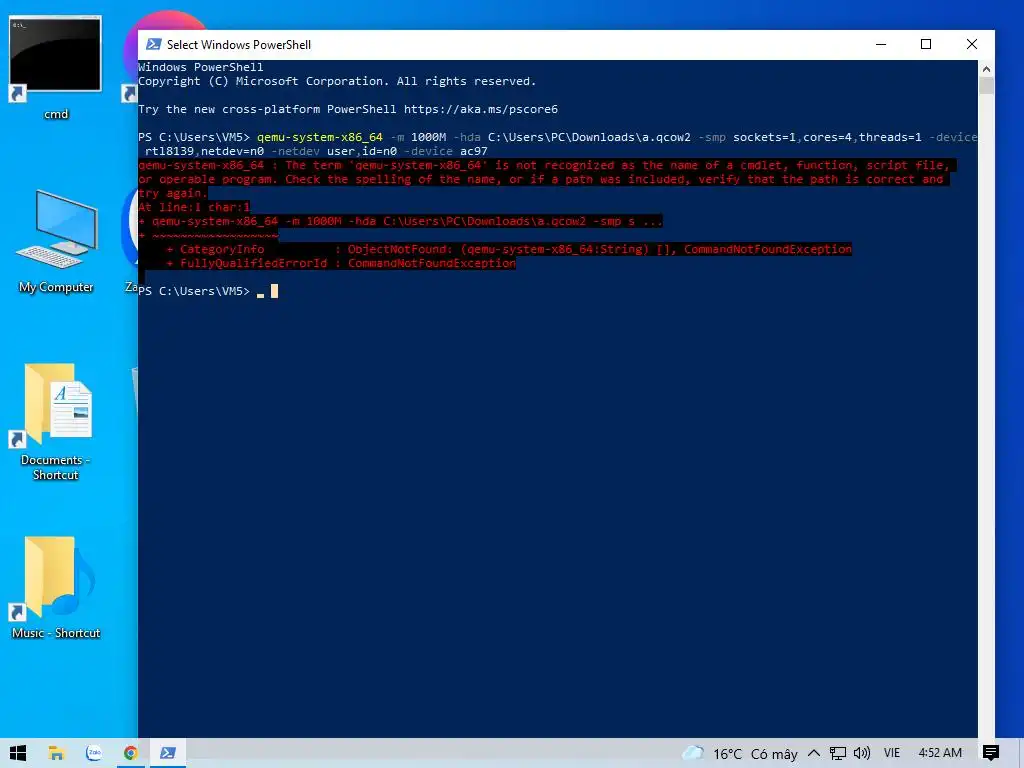The image size is (1024, 768).
Task: Open Google Chrome from the taskbar
Action: (131, 753)
